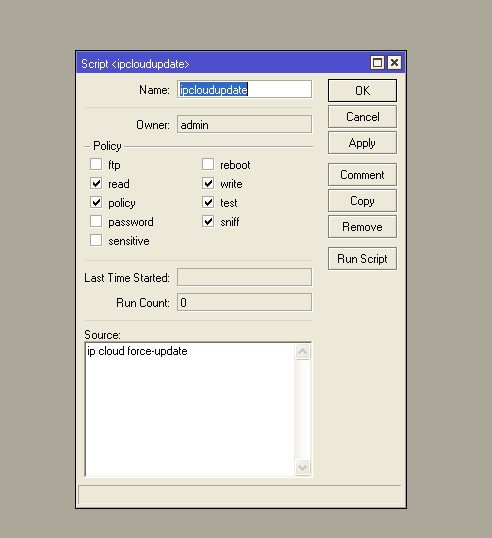
Task: Uncheck the sniff policy
Action: (208, 222)
